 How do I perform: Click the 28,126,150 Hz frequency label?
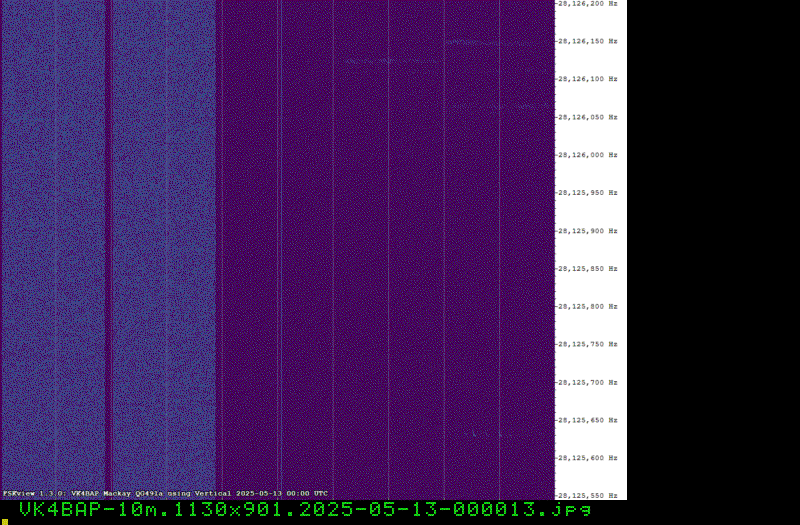tap(588, 41)
